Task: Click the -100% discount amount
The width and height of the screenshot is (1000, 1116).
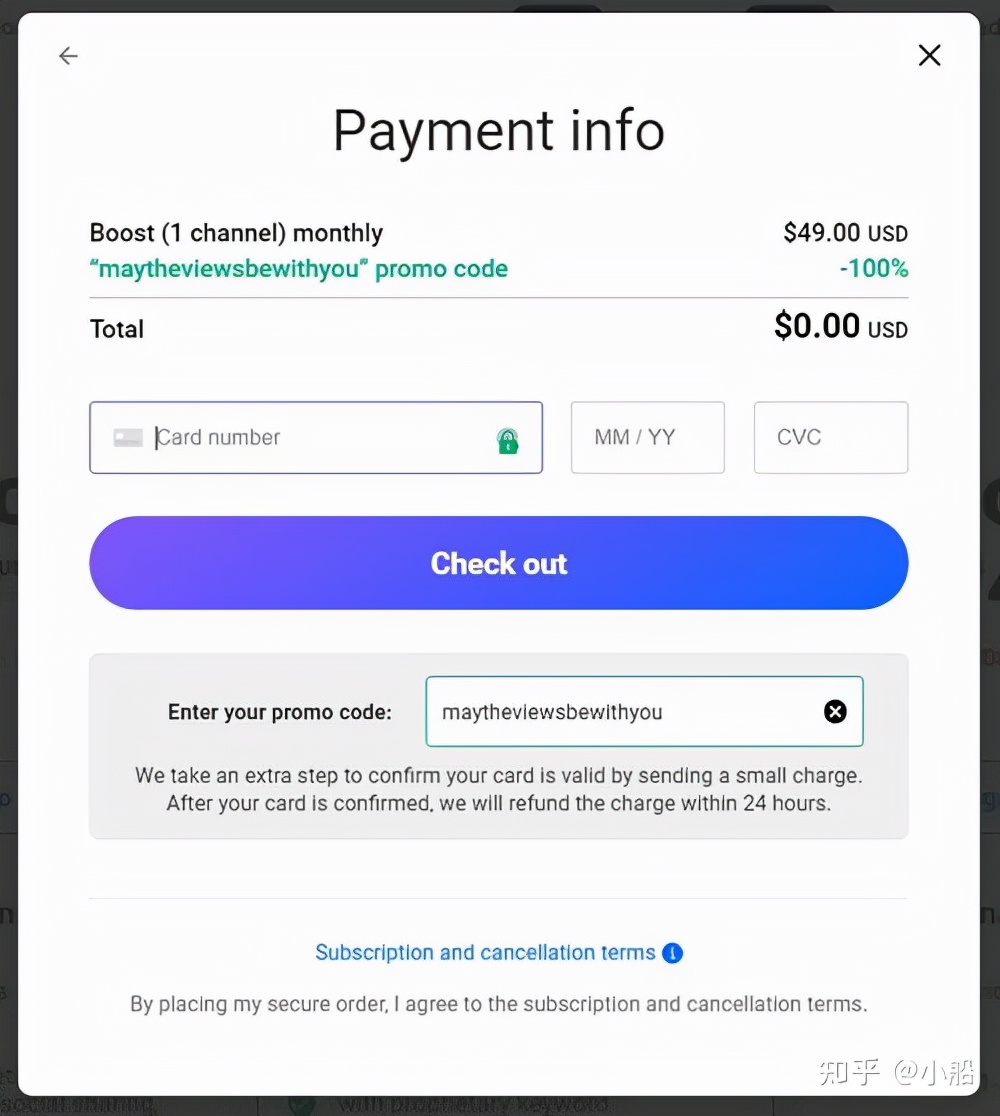Action: click(x=873, y=269)
